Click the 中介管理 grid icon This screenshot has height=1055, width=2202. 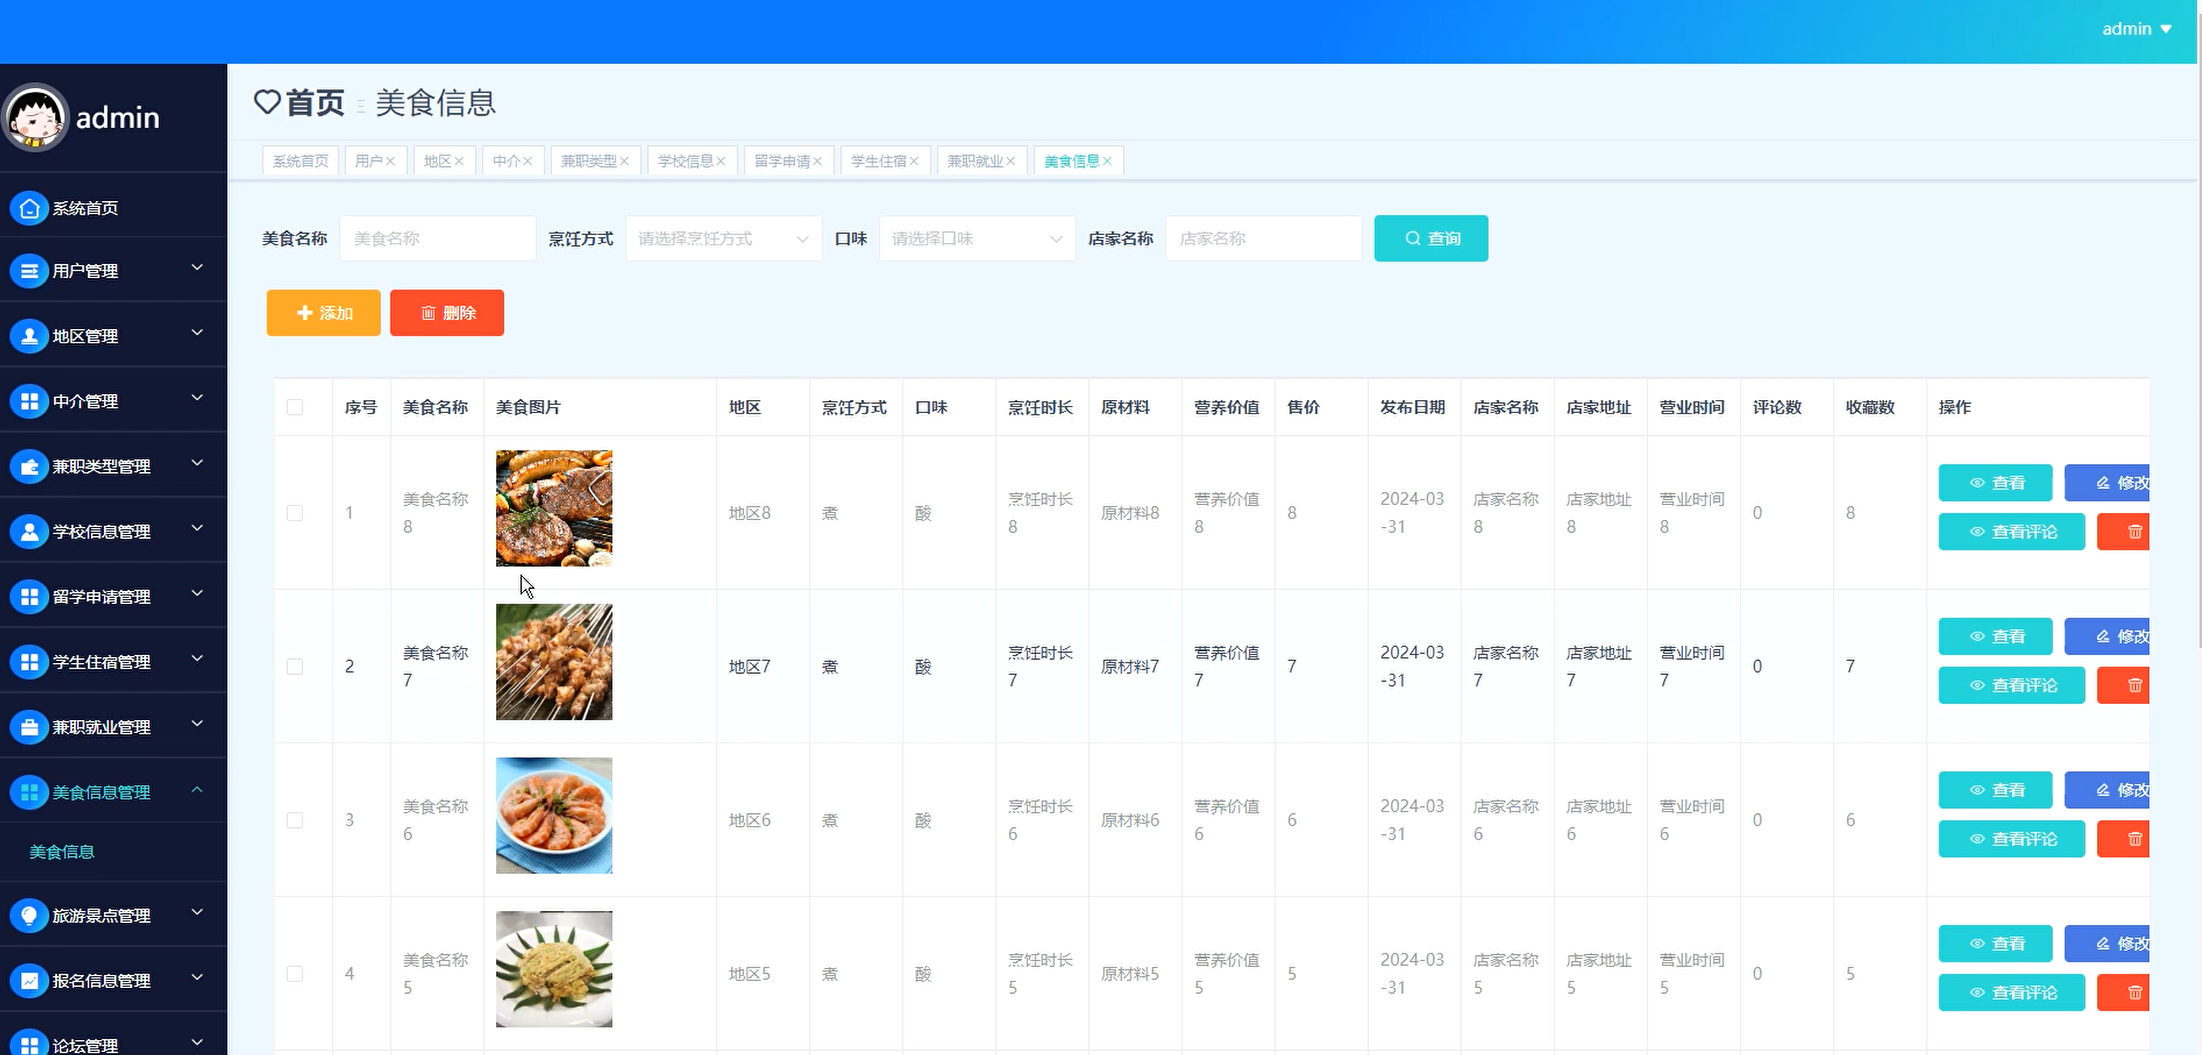pos(29,401)
